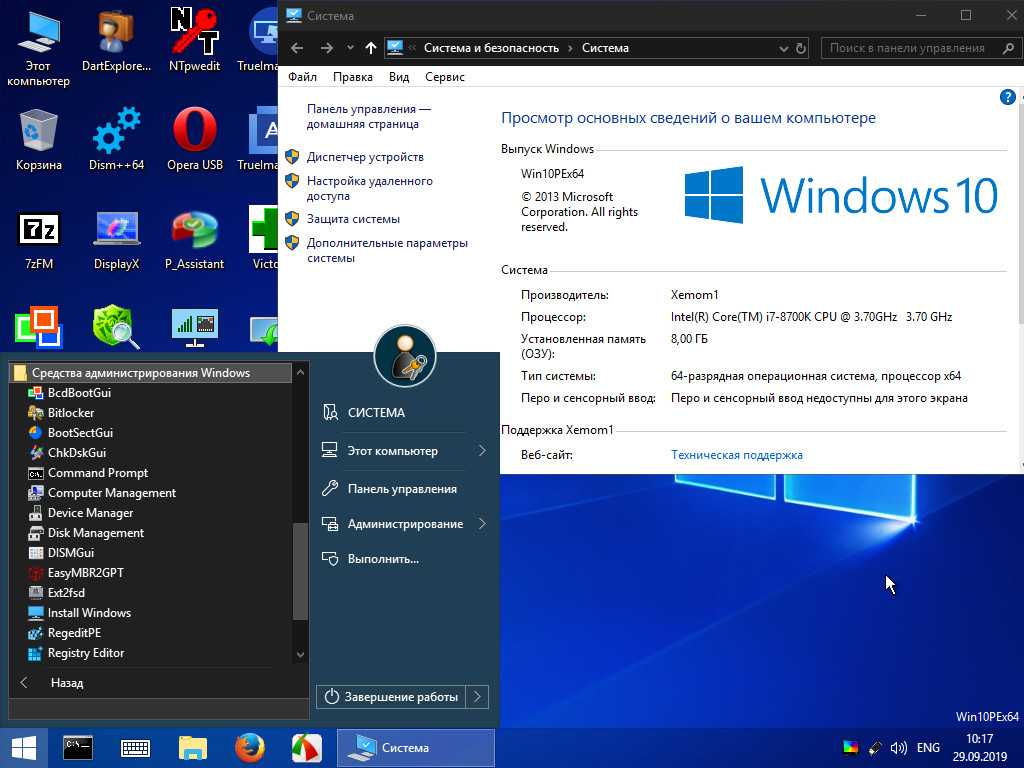
Task: Open Bitlocker from the list
Action: click(x=71, y=413)
